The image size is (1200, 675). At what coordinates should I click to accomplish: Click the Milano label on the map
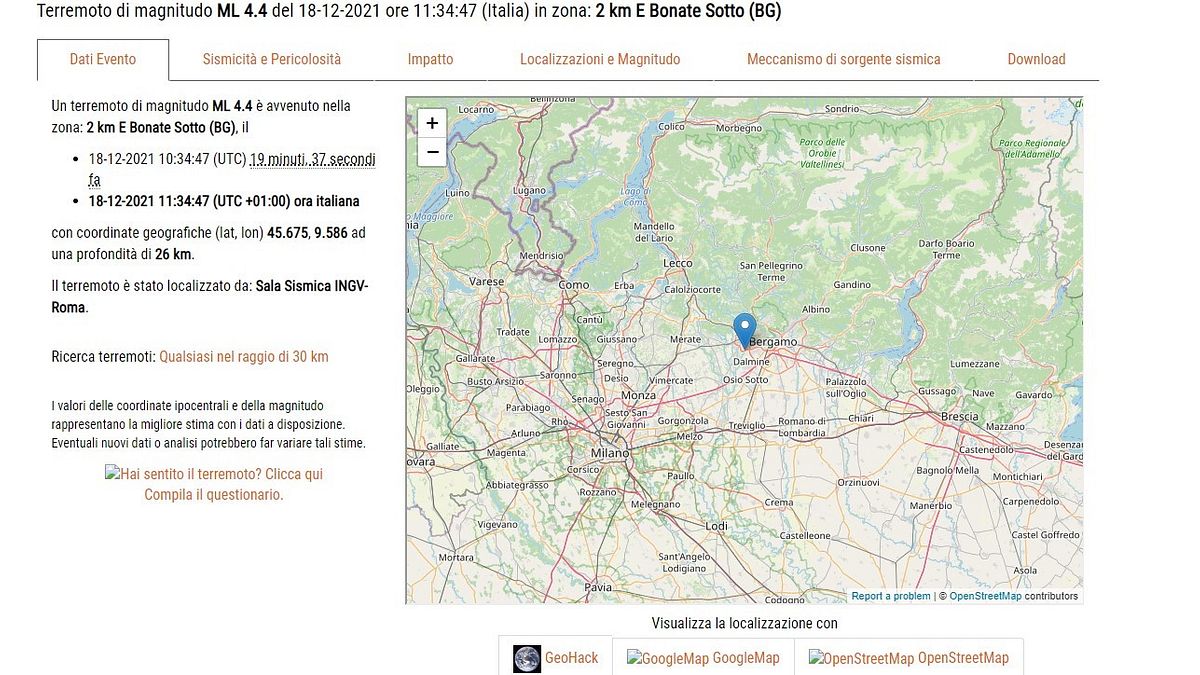tap(609, 454)
